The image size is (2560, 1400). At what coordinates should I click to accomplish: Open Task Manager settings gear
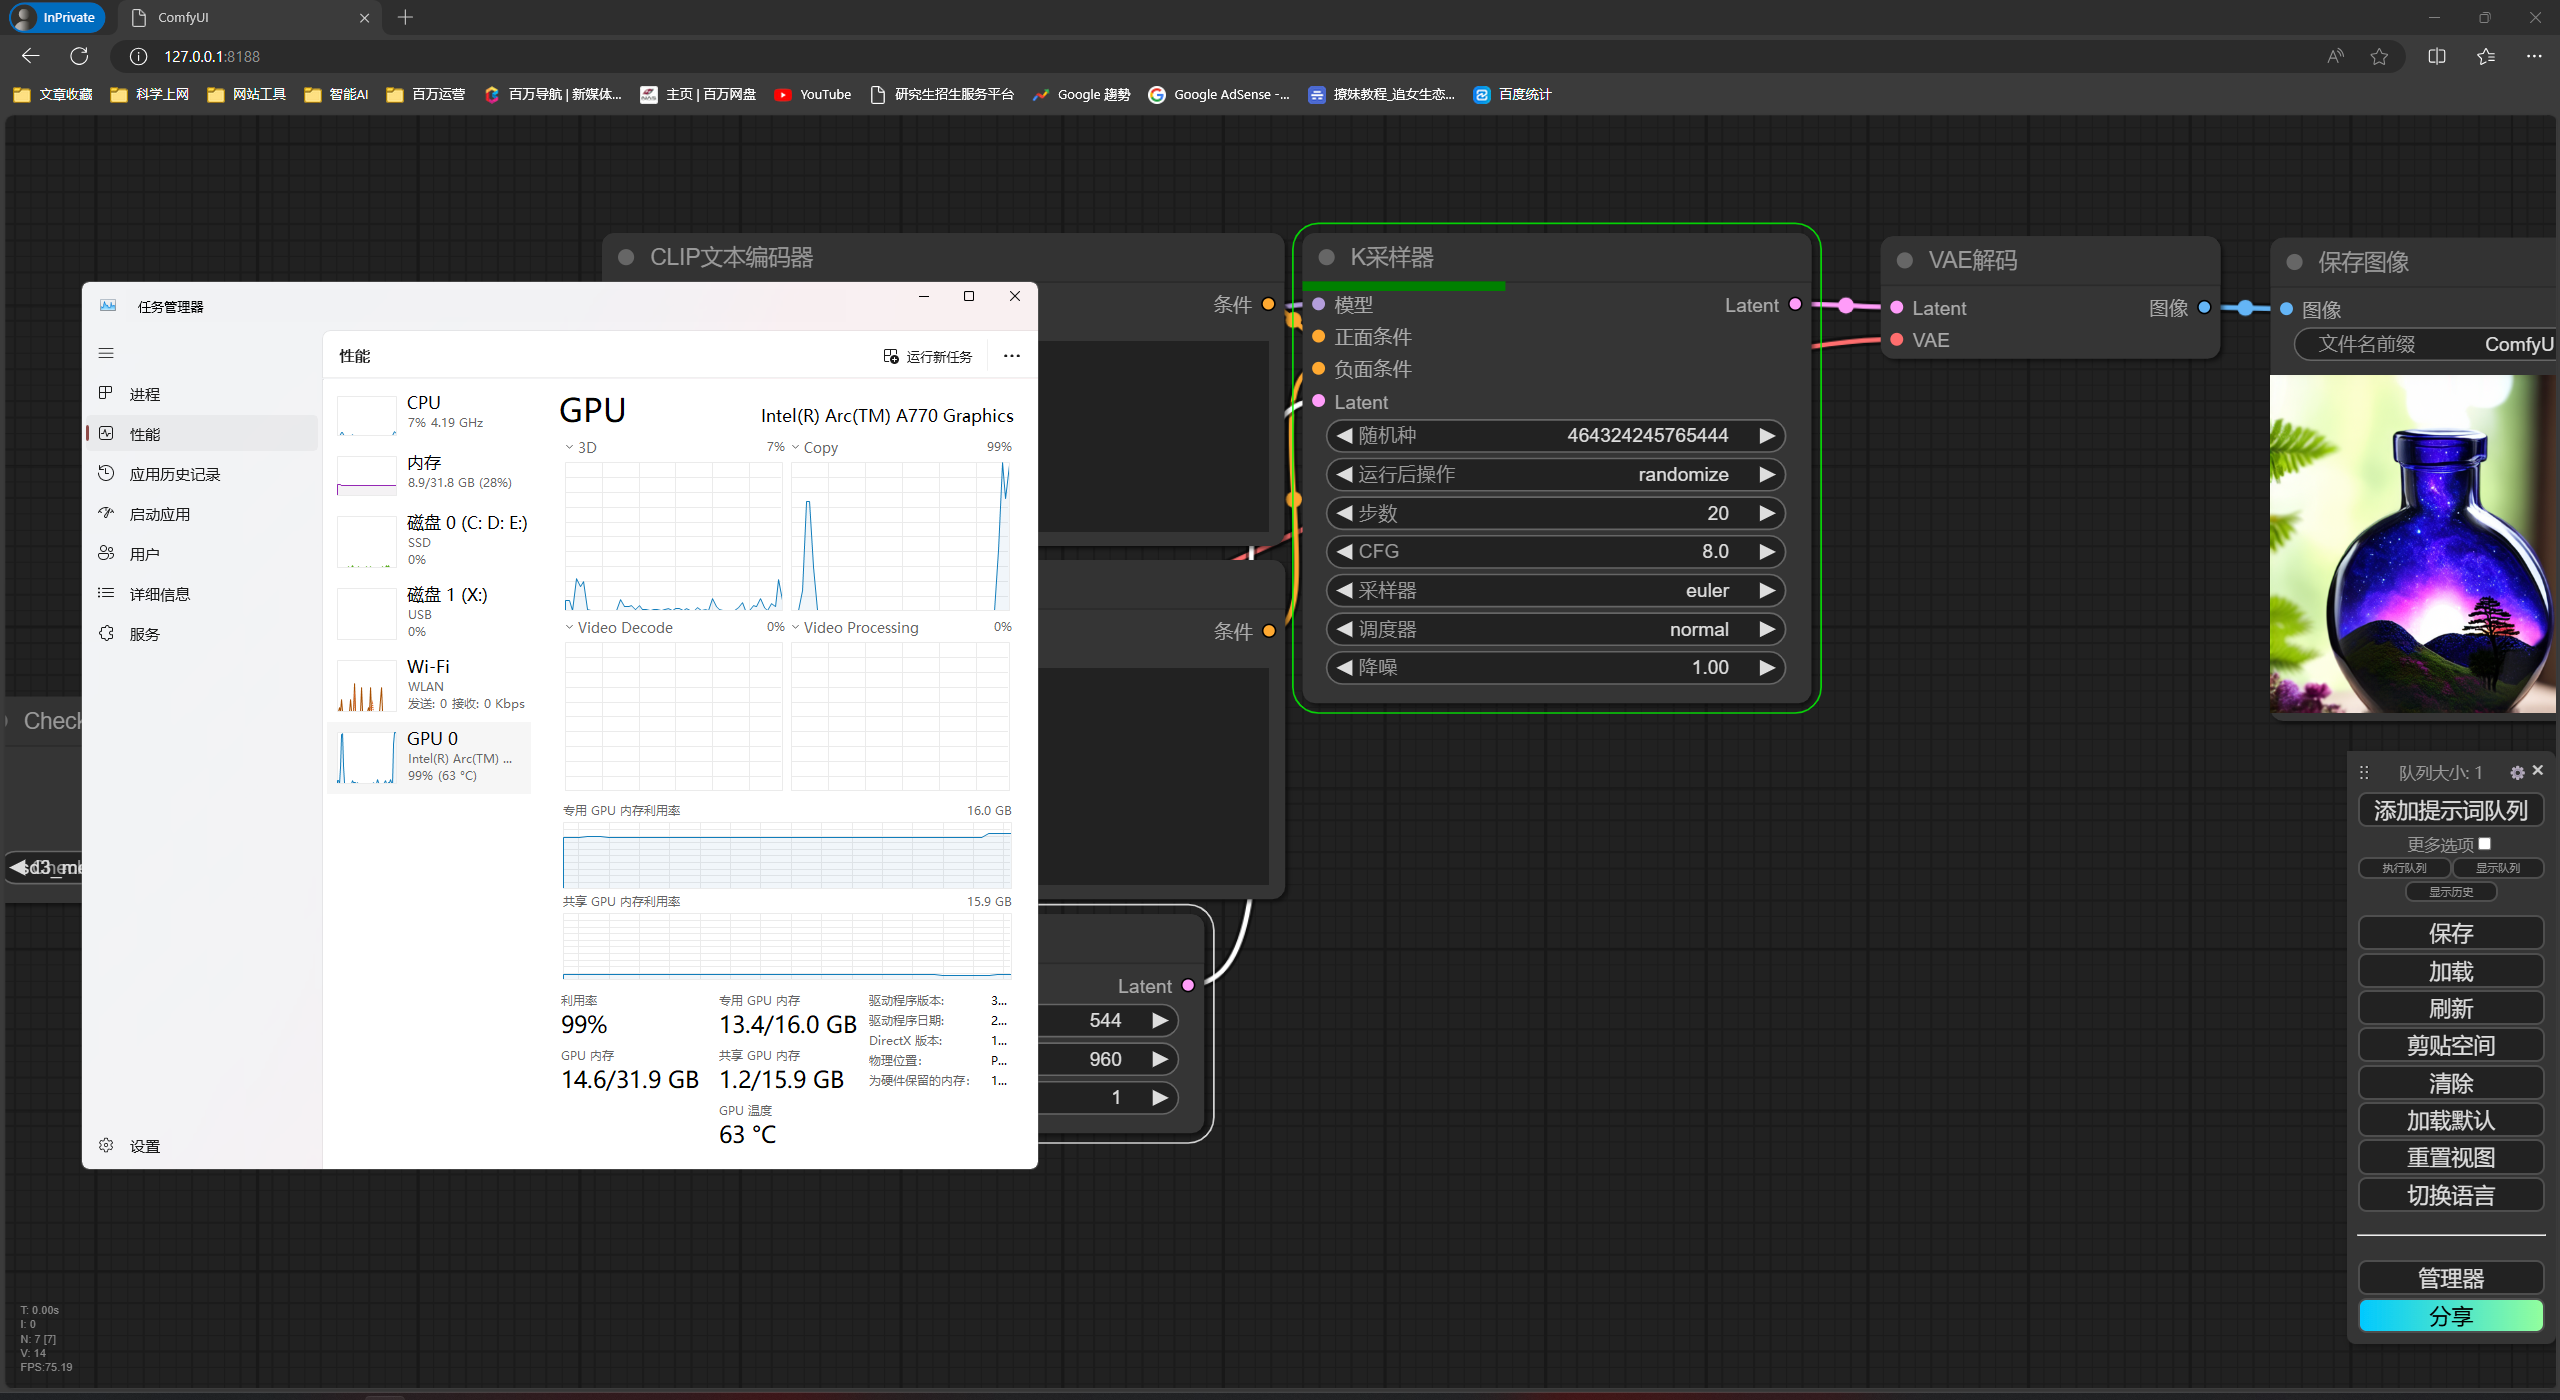point(106,1146)
